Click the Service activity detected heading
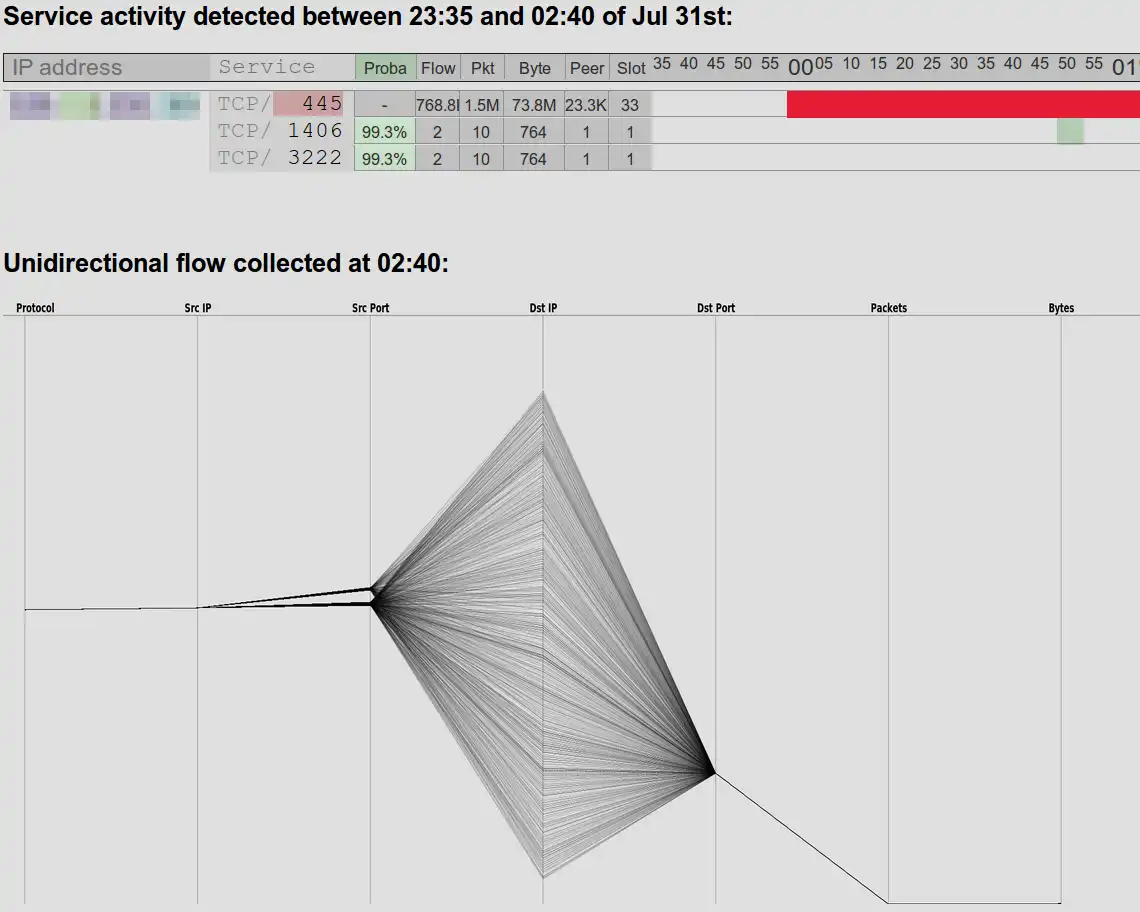The image size is (1140, 912). 368,16
